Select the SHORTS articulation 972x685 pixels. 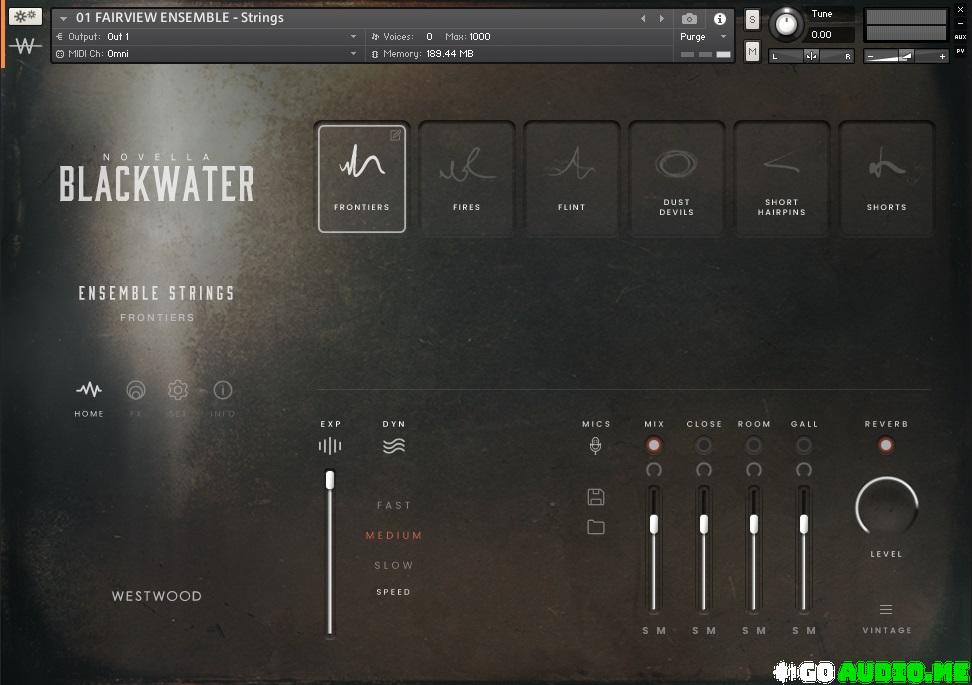point(886,179)
